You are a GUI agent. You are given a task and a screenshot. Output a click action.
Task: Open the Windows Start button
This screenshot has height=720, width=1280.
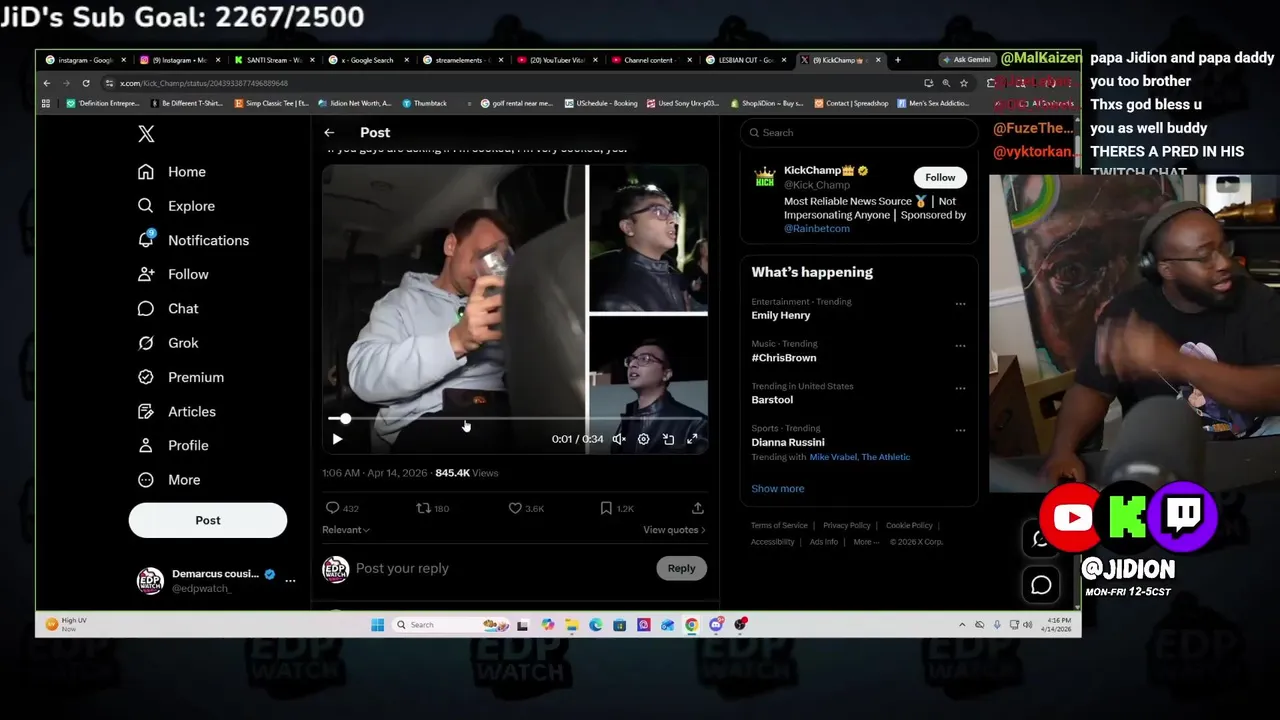coord(377,625)
